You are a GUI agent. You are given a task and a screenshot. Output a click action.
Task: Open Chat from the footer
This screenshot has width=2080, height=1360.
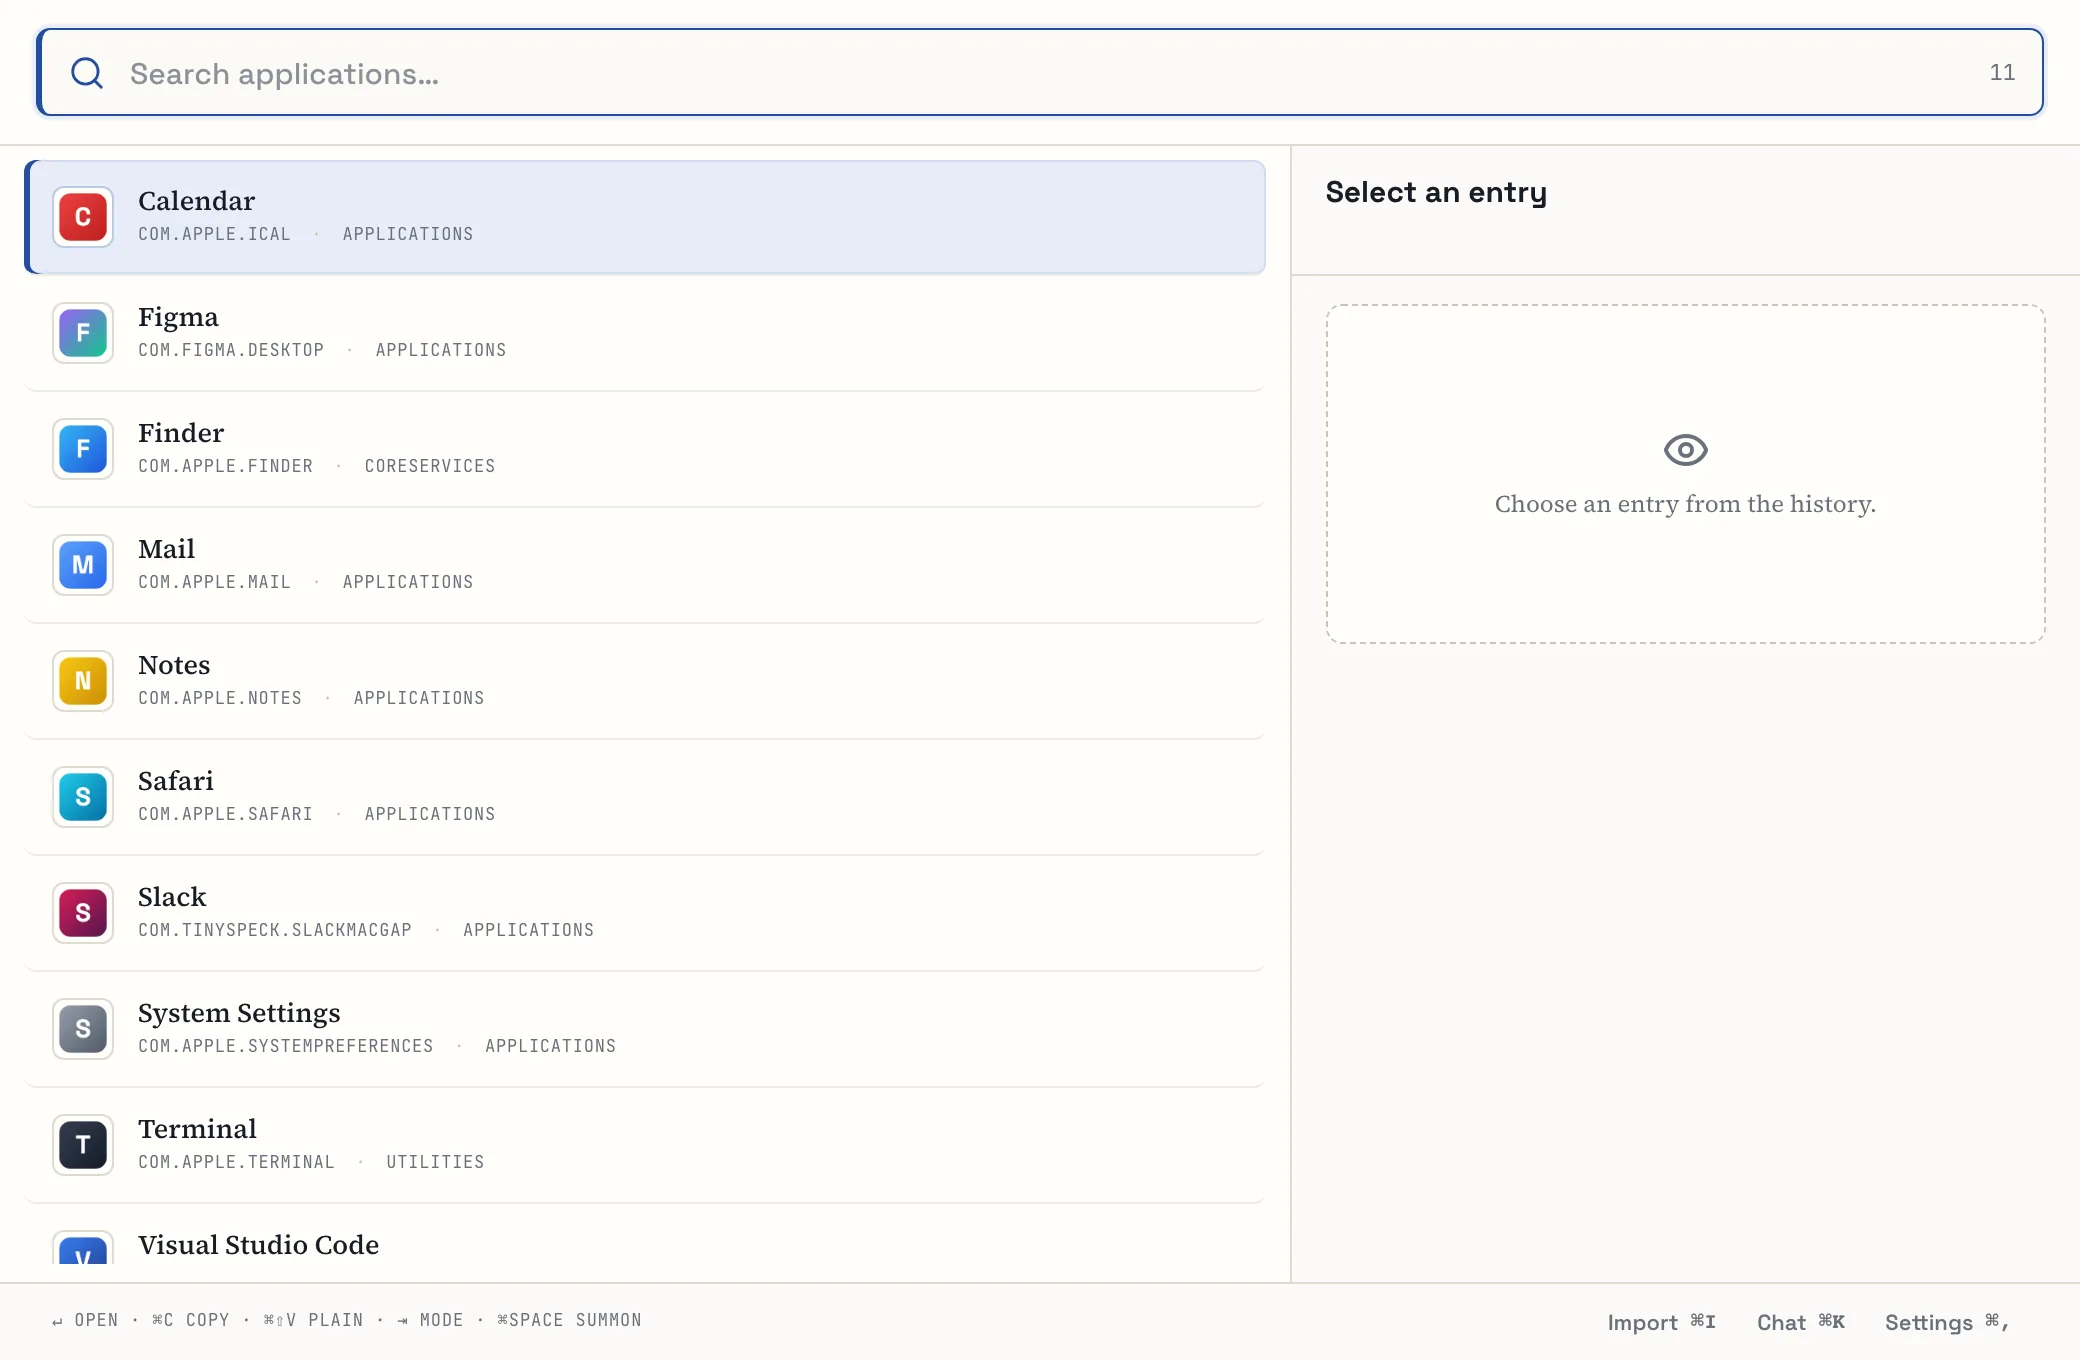[x=1800, y=1322]
